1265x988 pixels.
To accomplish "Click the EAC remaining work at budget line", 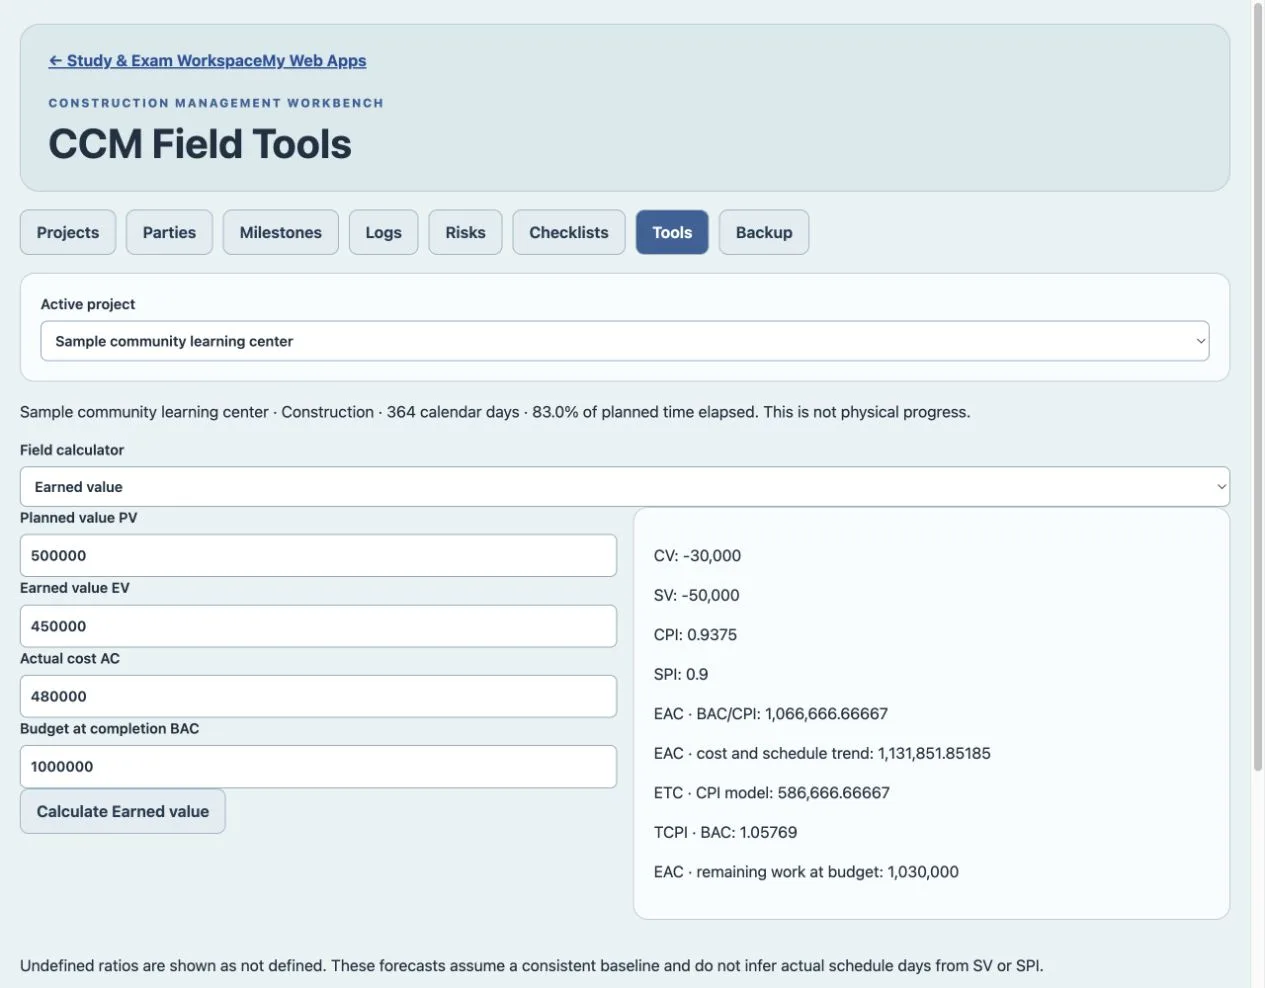I will coord(806,872).
